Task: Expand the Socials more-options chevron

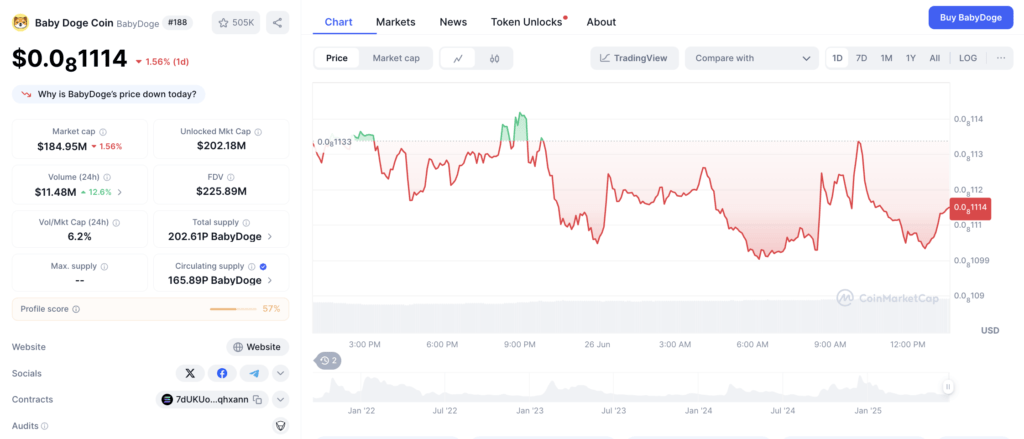Action: coord(281,374)
